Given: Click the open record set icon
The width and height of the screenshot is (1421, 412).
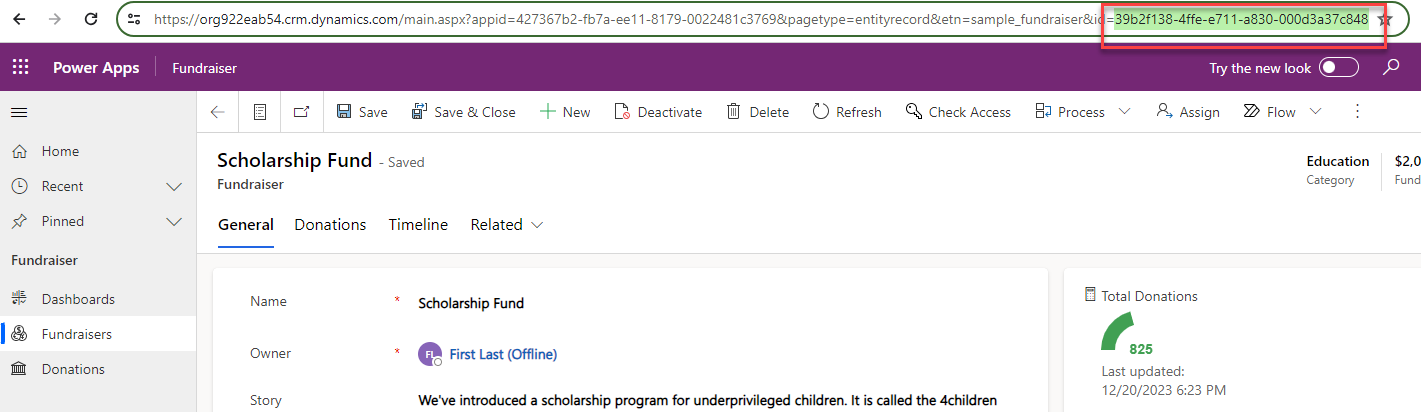Looking at the screenshot, I should coord(260,112).
